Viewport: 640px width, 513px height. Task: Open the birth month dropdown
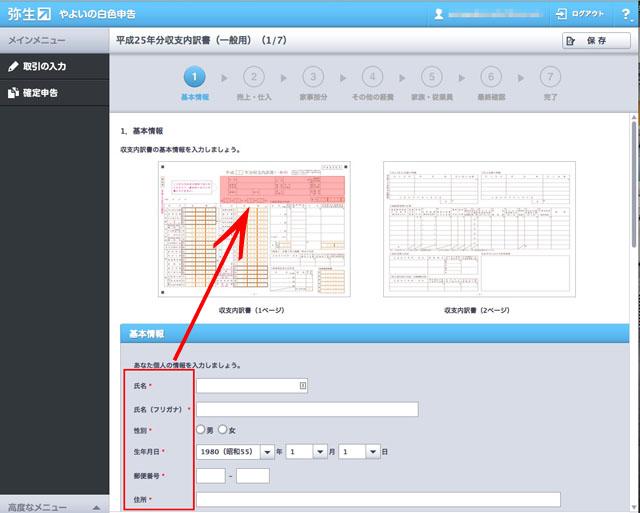tap(320, 452)
